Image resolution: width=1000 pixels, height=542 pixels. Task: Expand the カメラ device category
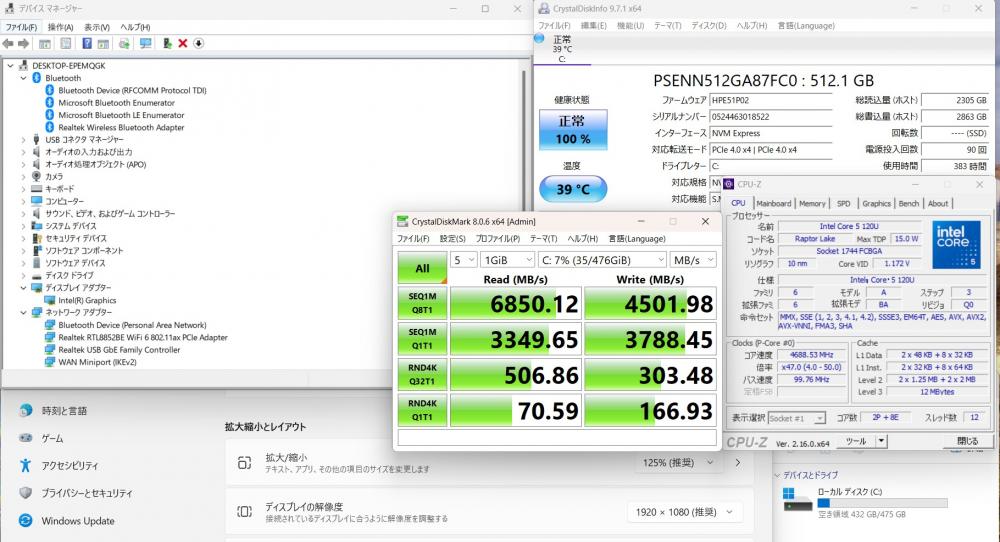(x=25, y=176)
